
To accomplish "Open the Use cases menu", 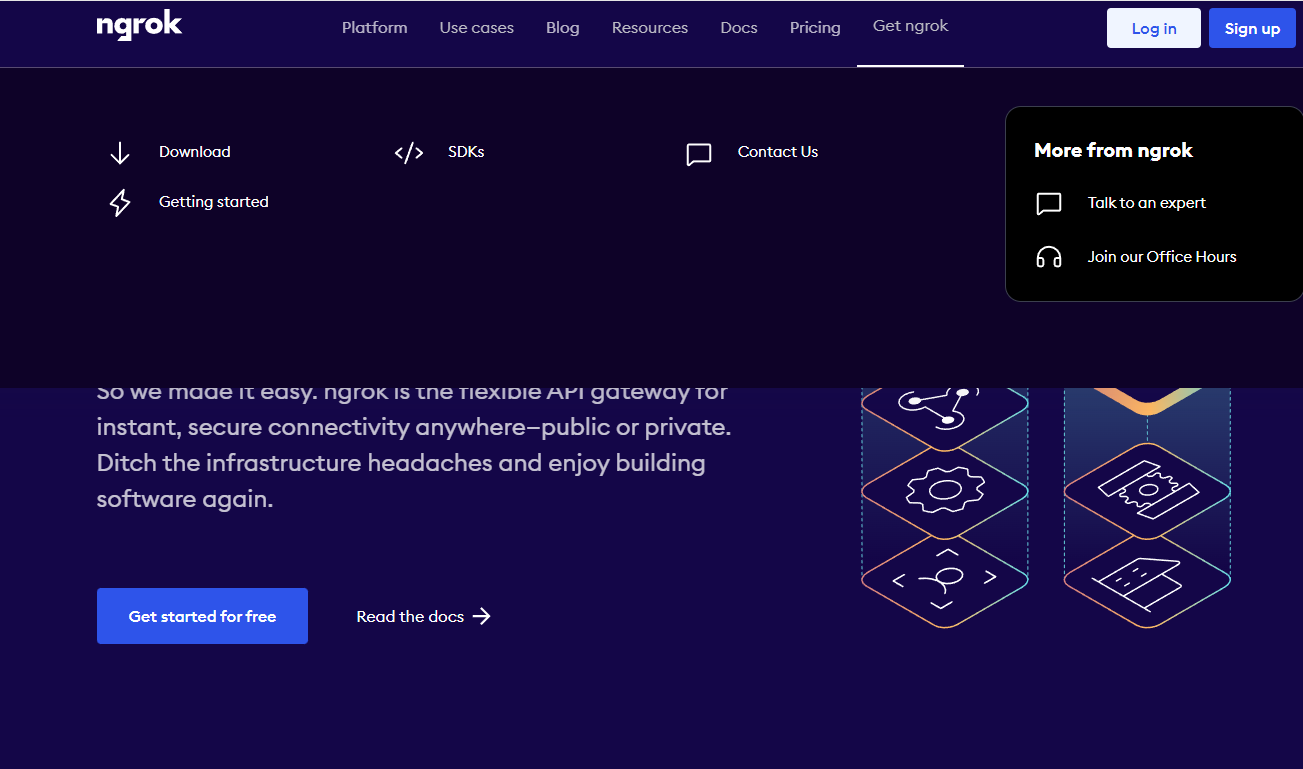I will click(x=477, y=28).
